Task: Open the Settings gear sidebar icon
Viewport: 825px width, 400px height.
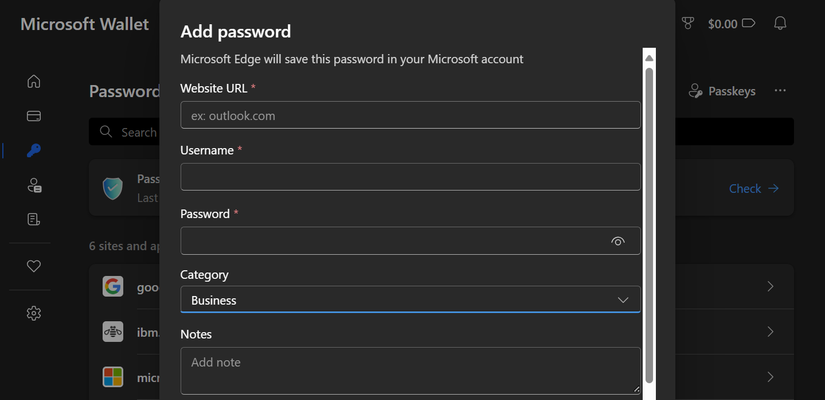Action: 33,313
